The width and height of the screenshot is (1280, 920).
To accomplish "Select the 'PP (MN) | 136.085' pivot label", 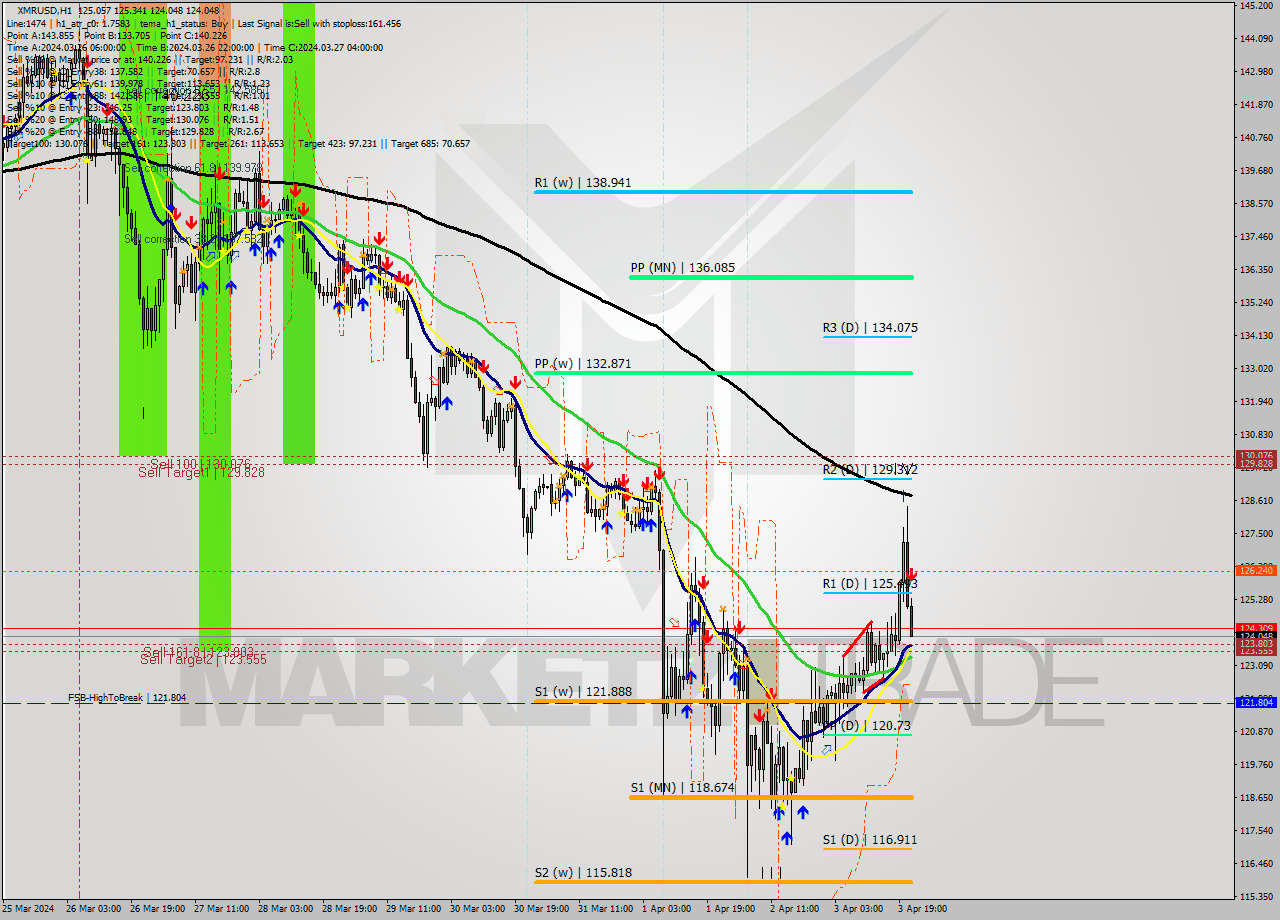I will click(683, 268).
